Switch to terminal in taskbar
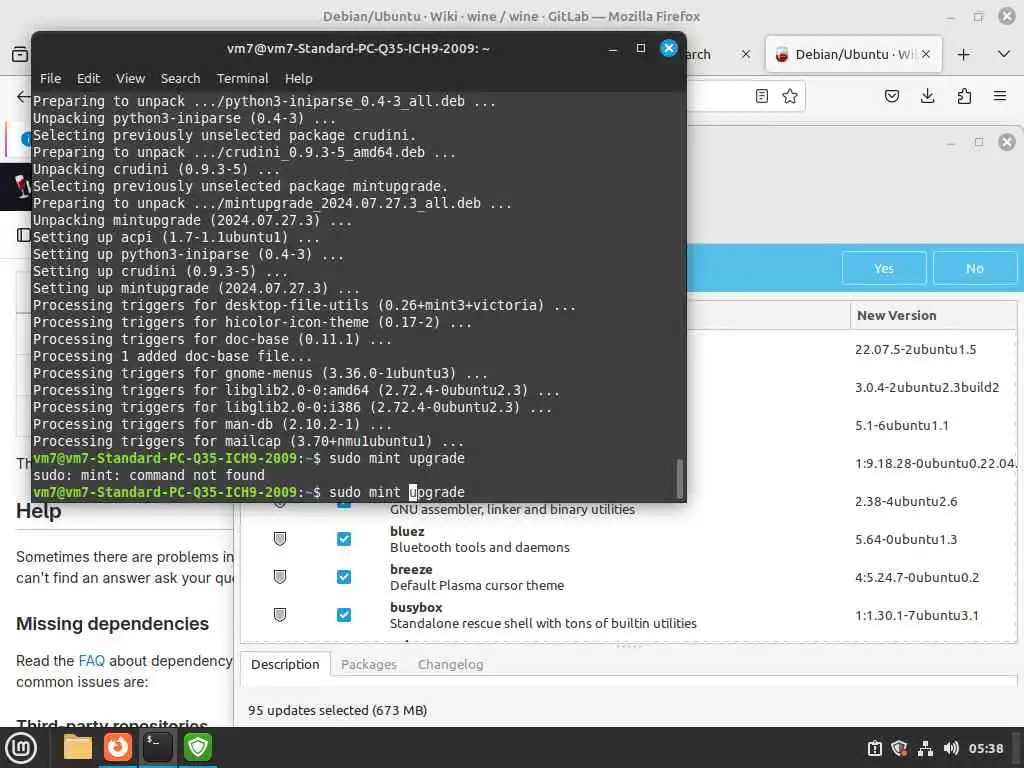The width and height of the screenshot is (1024, 768). pos(157,747)
